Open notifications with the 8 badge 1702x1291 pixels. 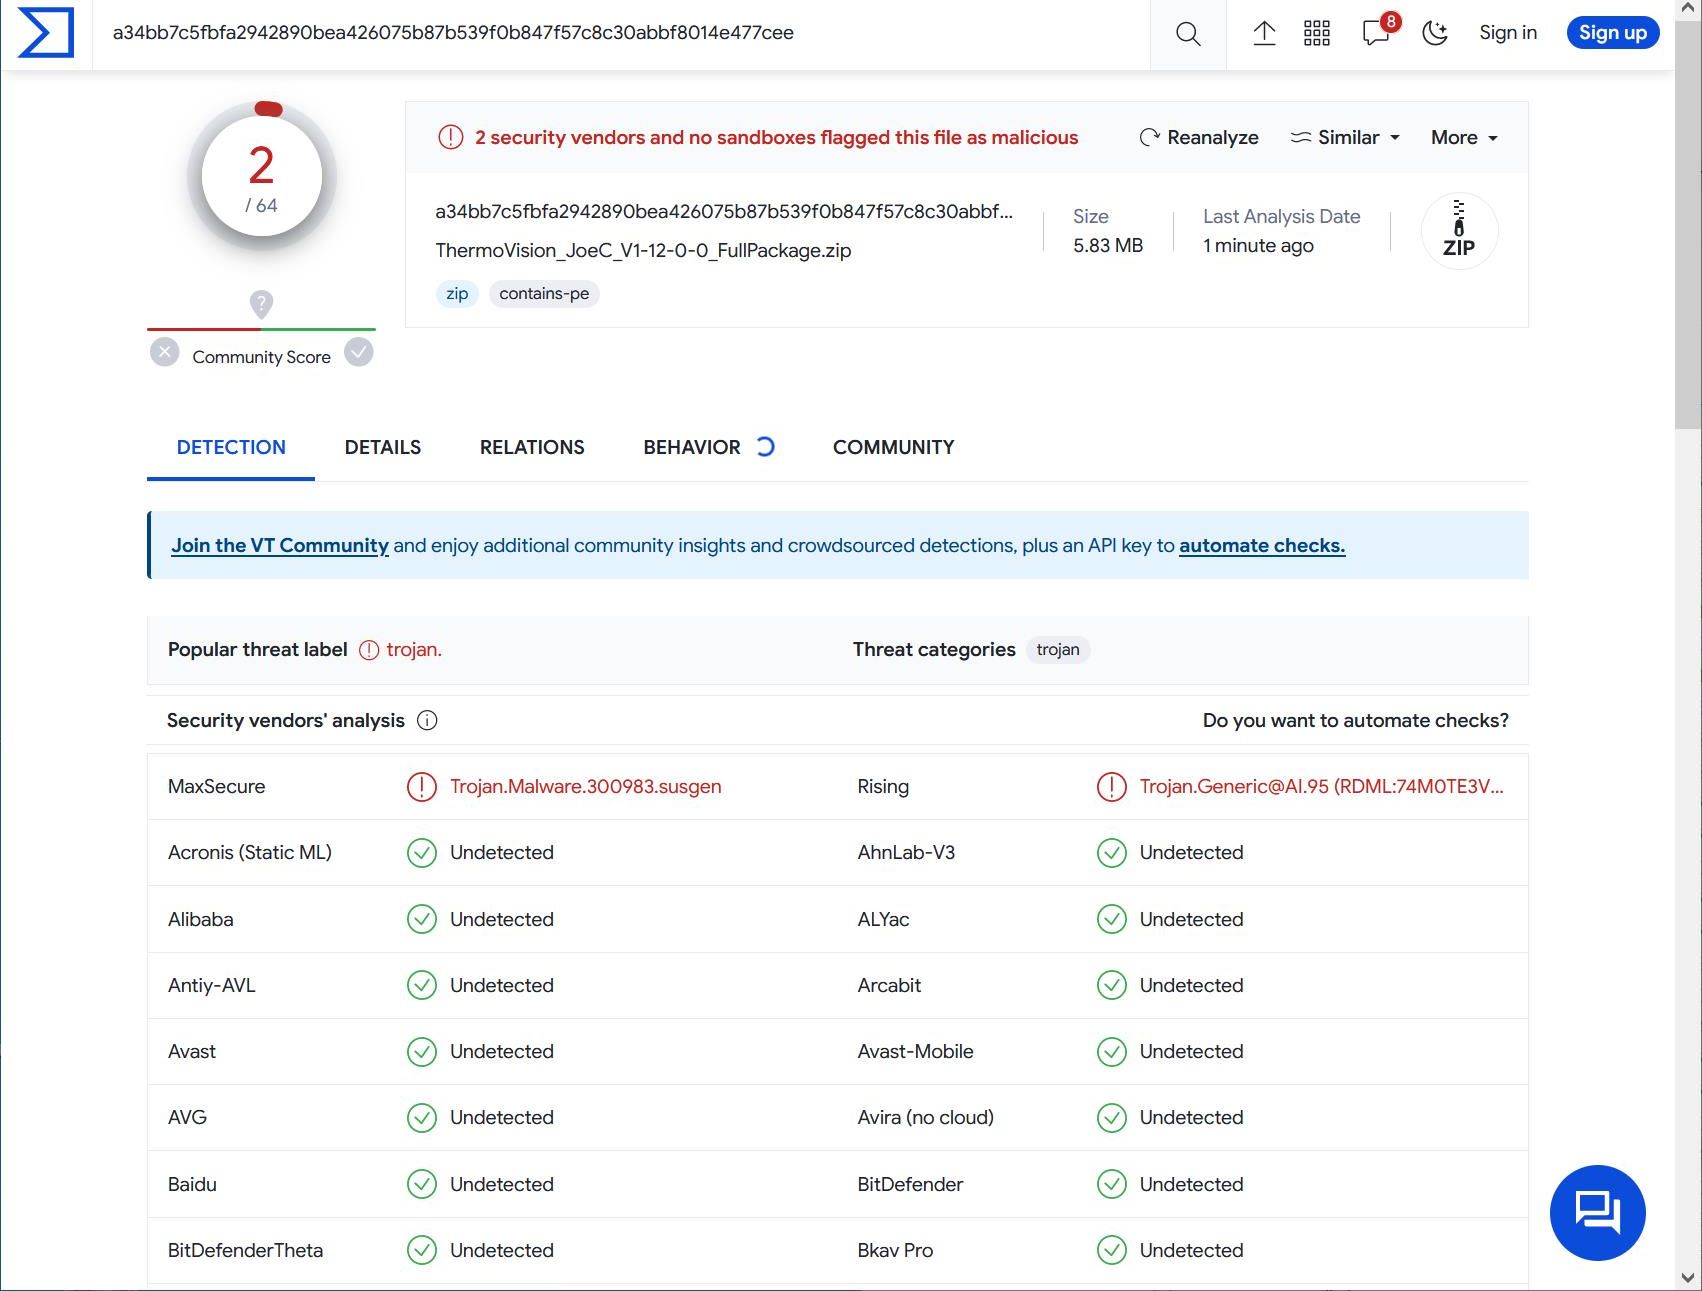[x=1376, y=33]
